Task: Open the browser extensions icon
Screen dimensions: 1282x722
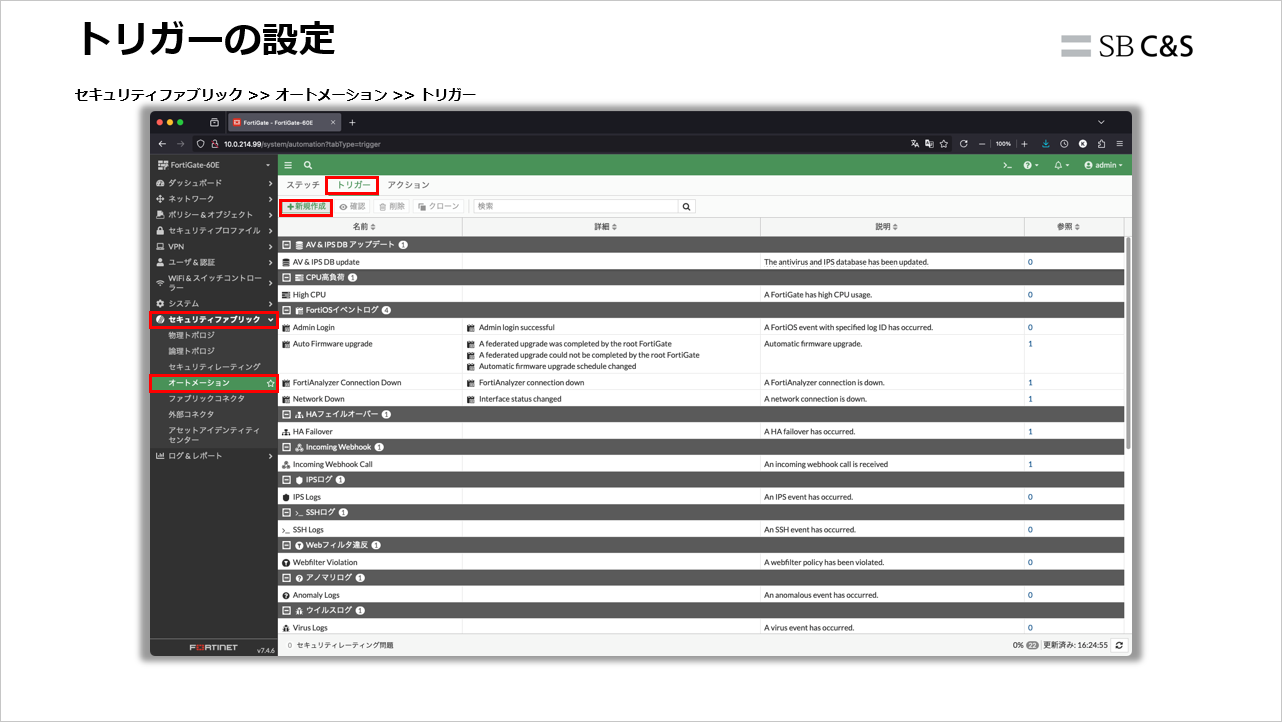Action: click(x=1101, y=144)
